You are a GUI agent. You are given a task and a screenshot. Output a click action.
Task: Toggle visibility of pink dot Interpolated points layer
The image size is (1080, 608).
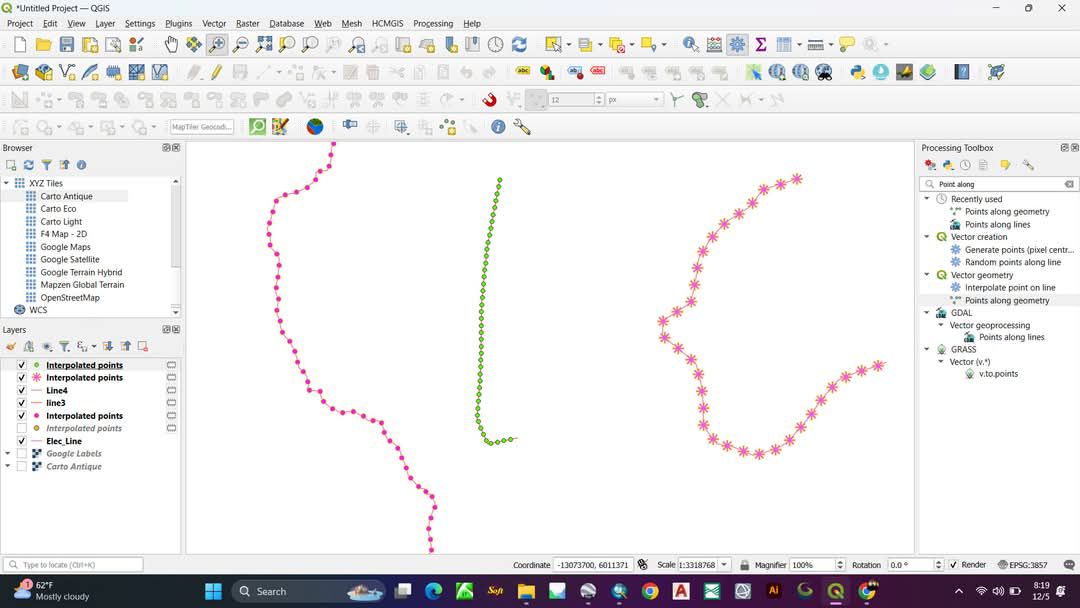click(21, 416)
